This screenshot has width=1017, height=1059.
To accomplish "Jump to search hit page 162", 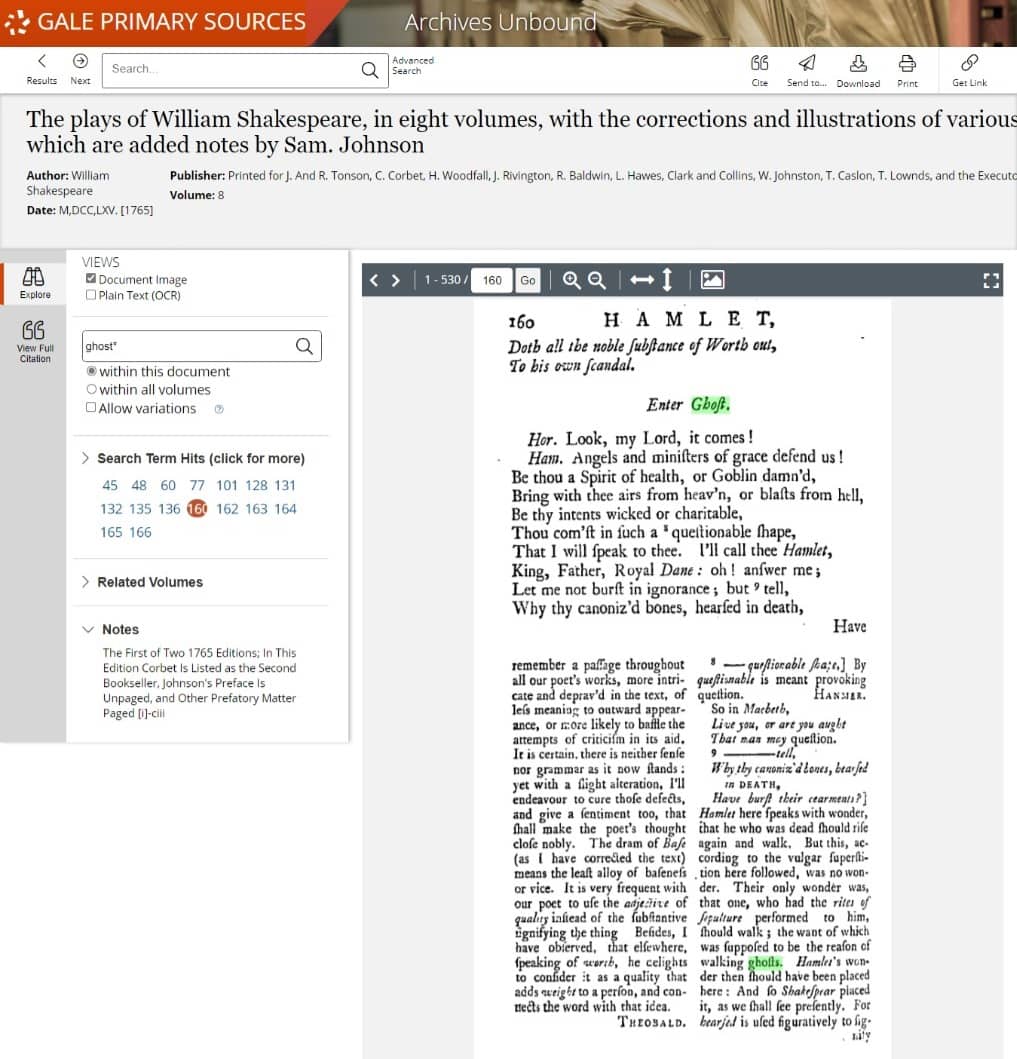I will [228, 509].
